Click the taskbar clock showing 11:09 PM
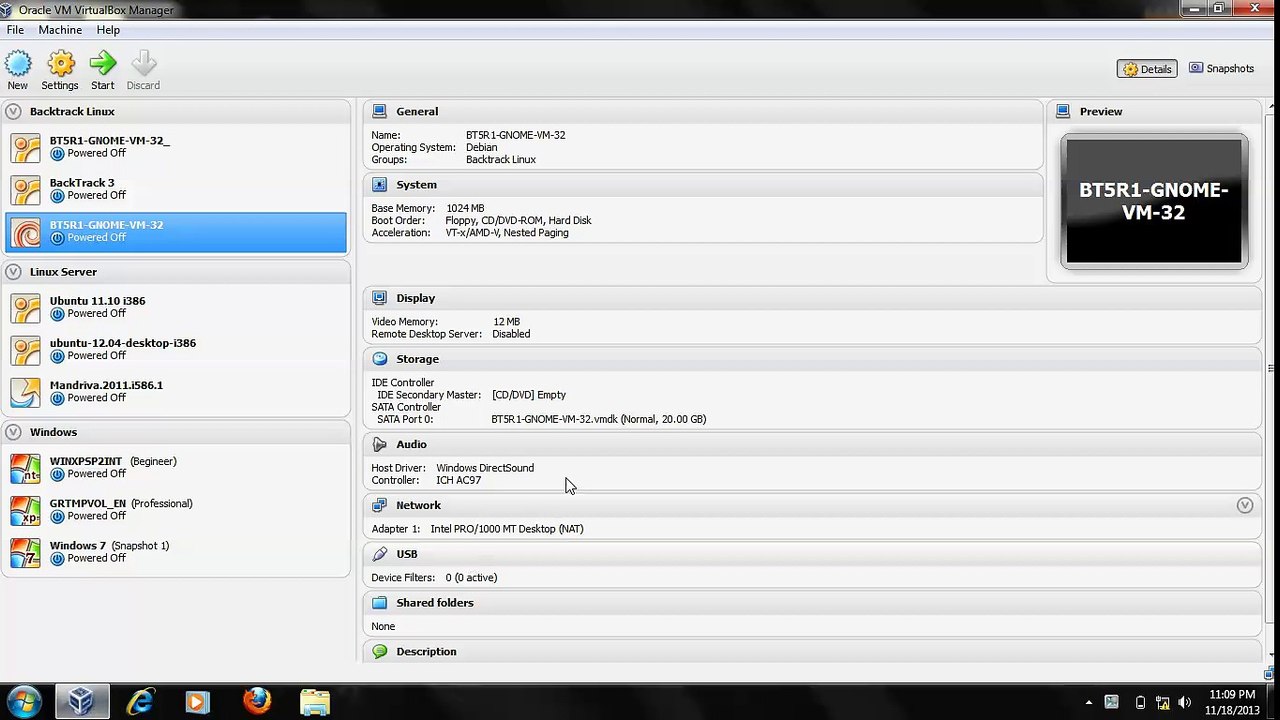The image size is (1280, 720). click(1232, 702)
